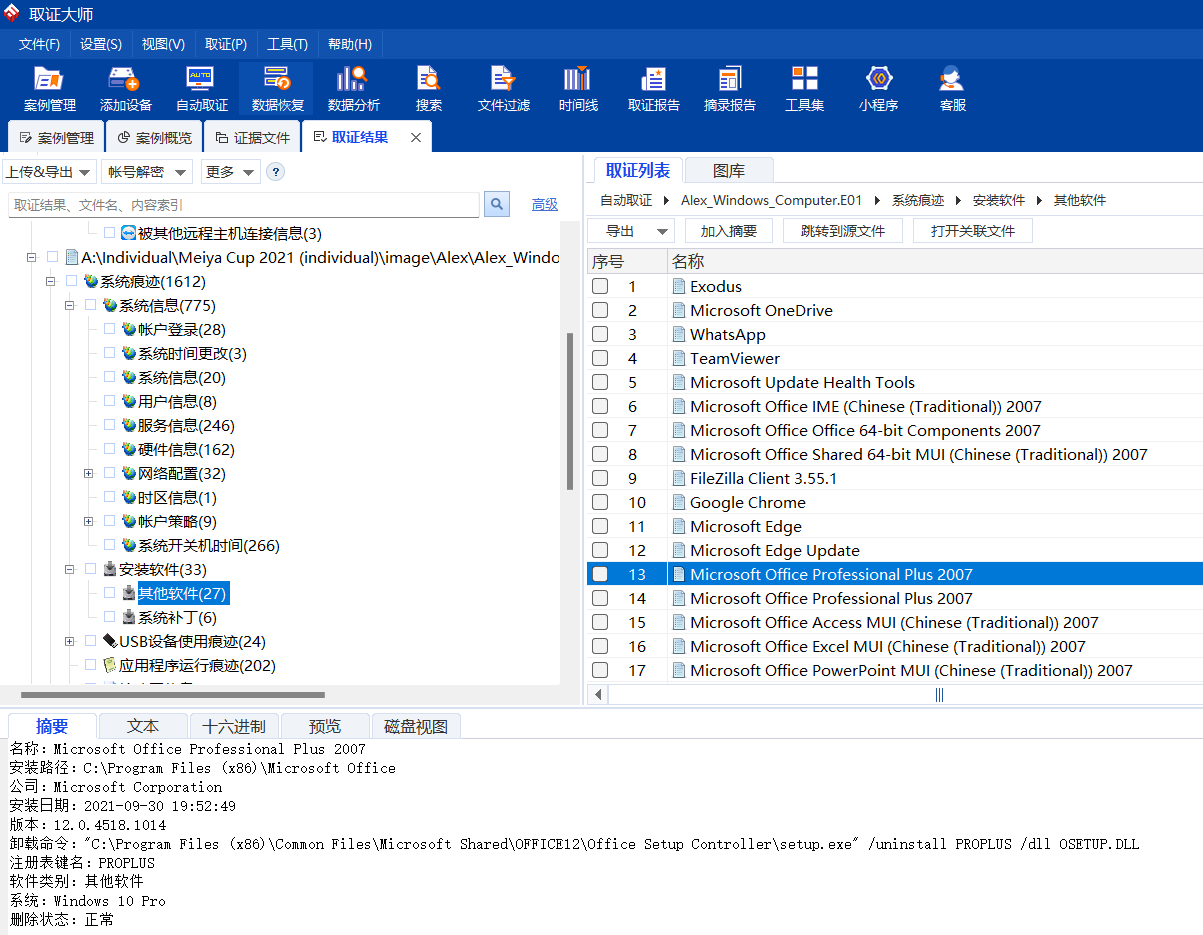Screen dimensions: 1203x935
Task: Expand the 网络配置(32) tree node
Action: coord(88,474)
